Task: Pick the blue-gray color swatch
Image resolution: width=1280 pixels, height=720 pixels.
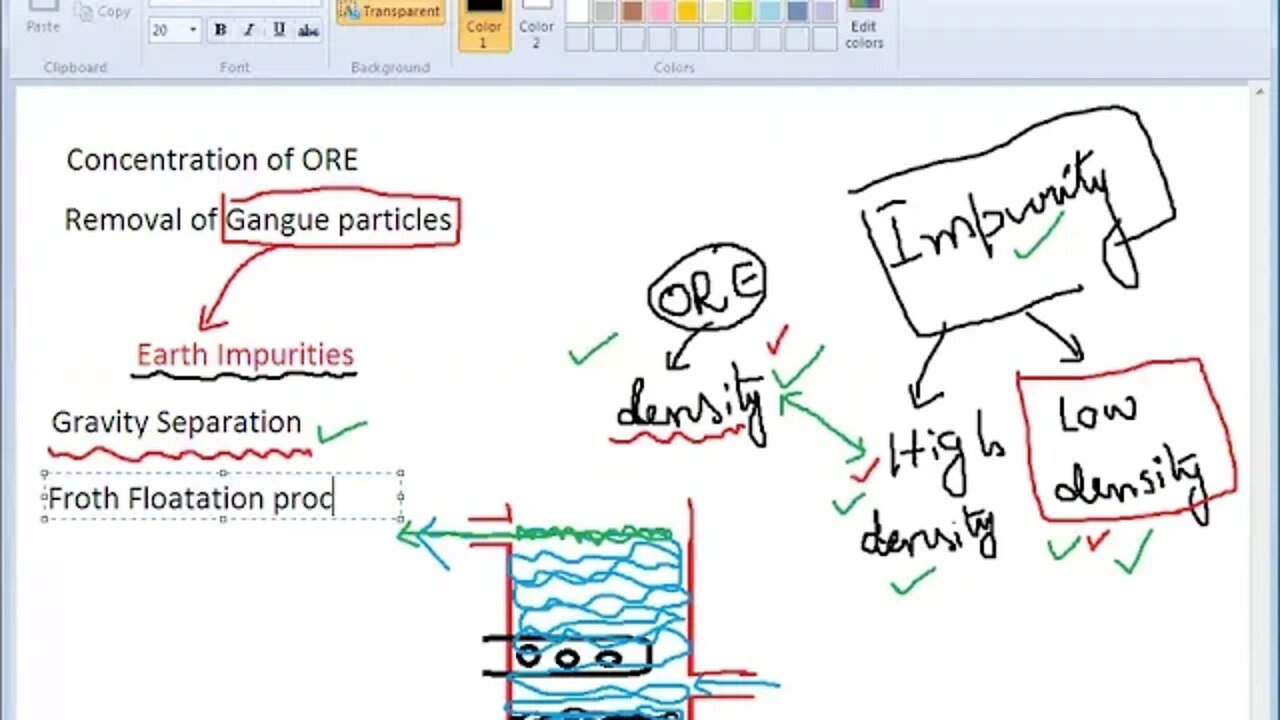Action: pos(797,11)
